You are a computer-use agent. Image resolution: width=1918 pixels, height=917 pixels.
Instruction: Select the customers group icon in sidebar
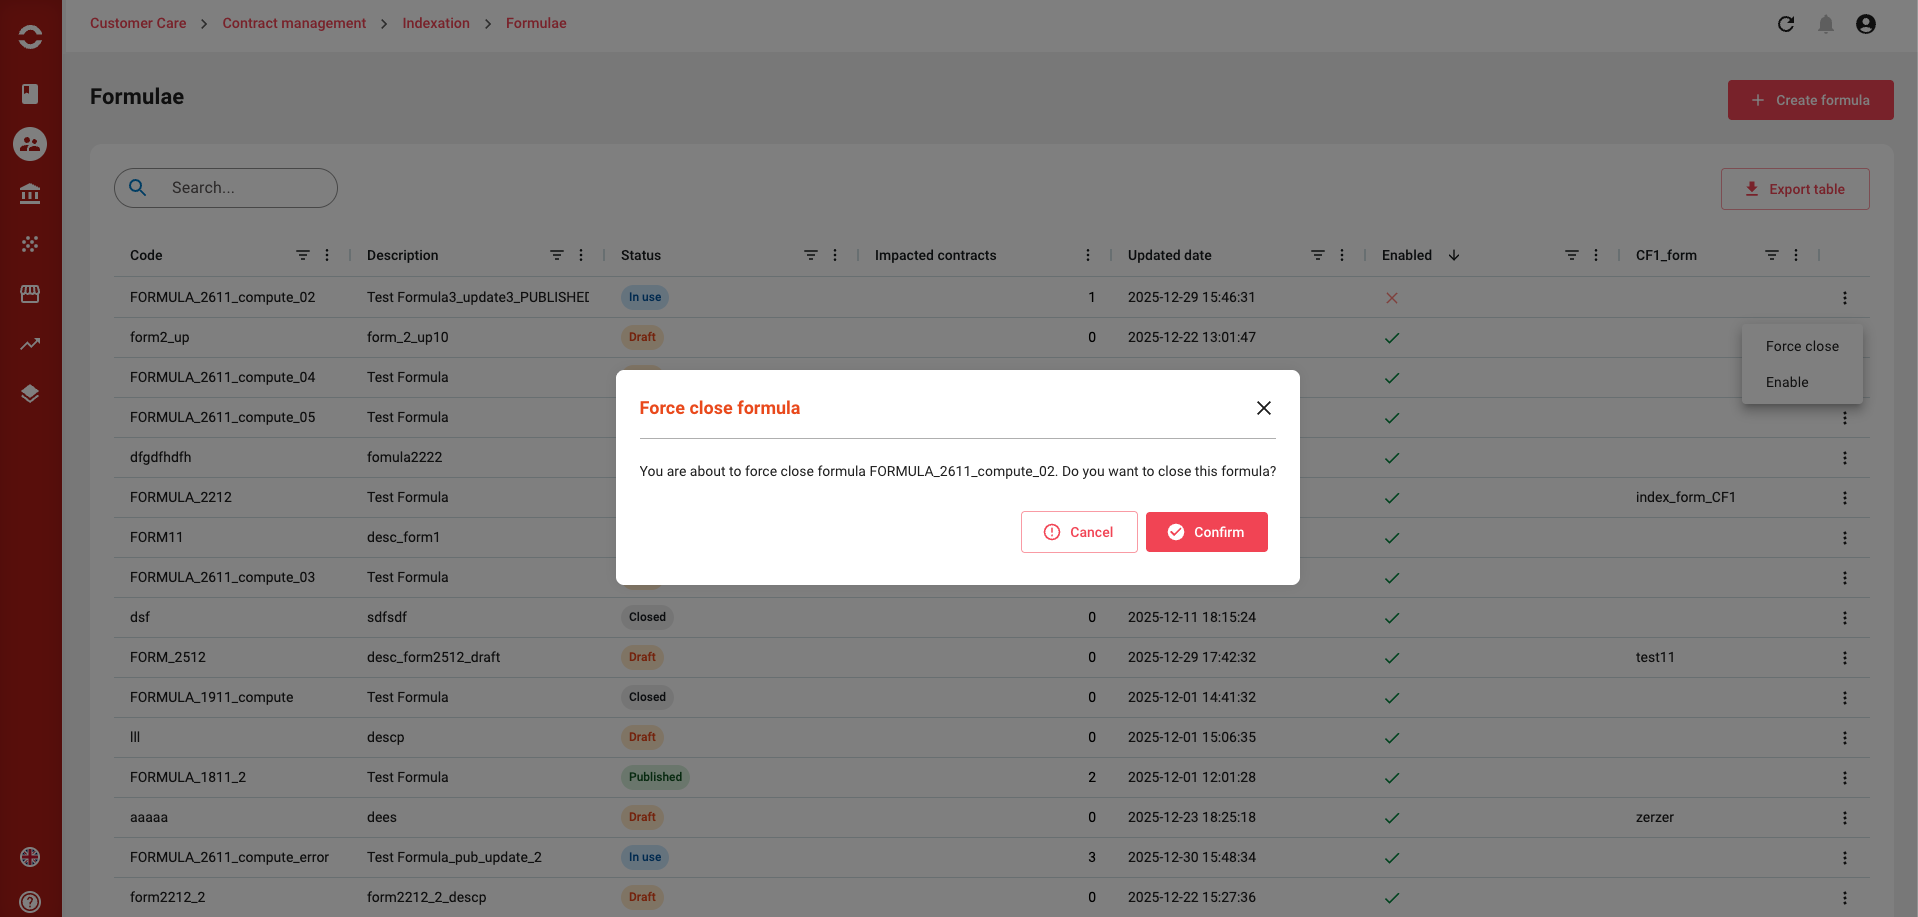point(30,144)
